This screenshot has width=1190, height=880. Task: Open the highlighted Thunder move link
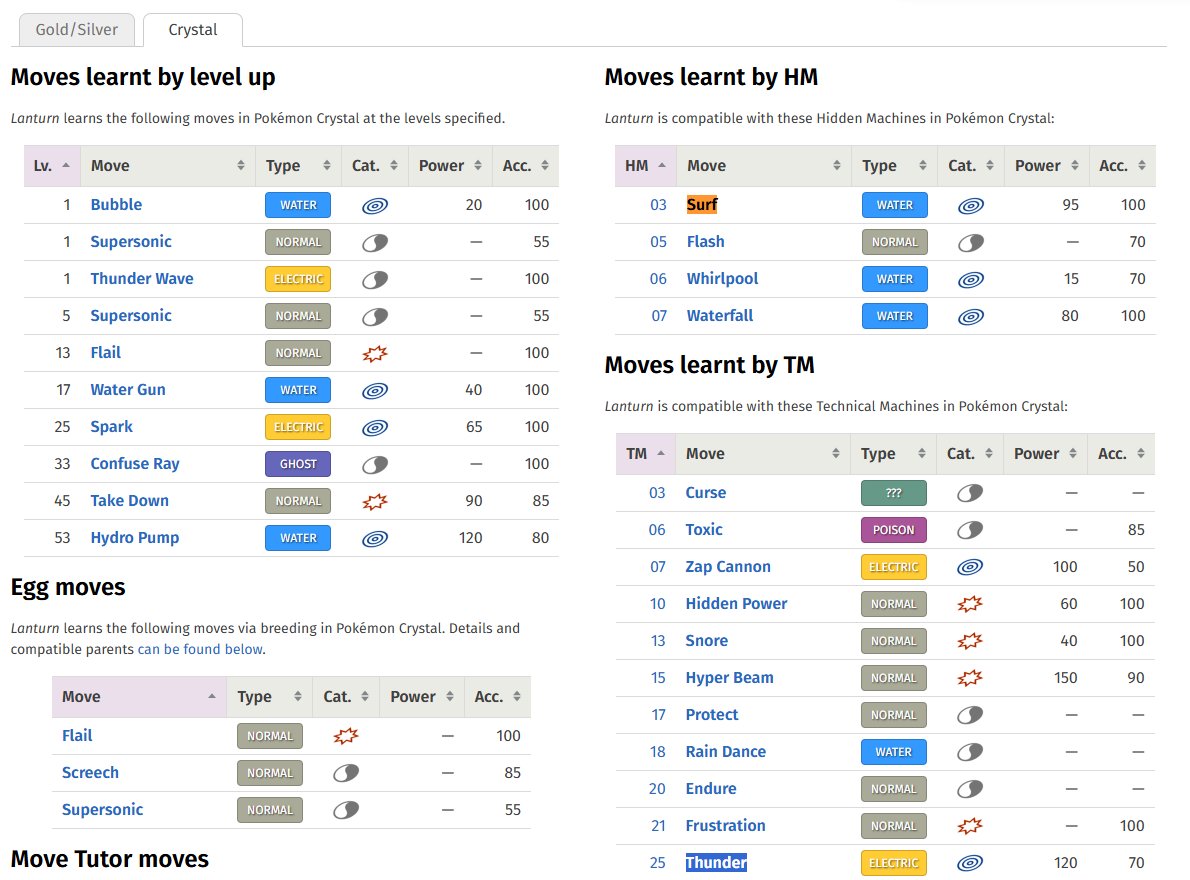[716, 863]
